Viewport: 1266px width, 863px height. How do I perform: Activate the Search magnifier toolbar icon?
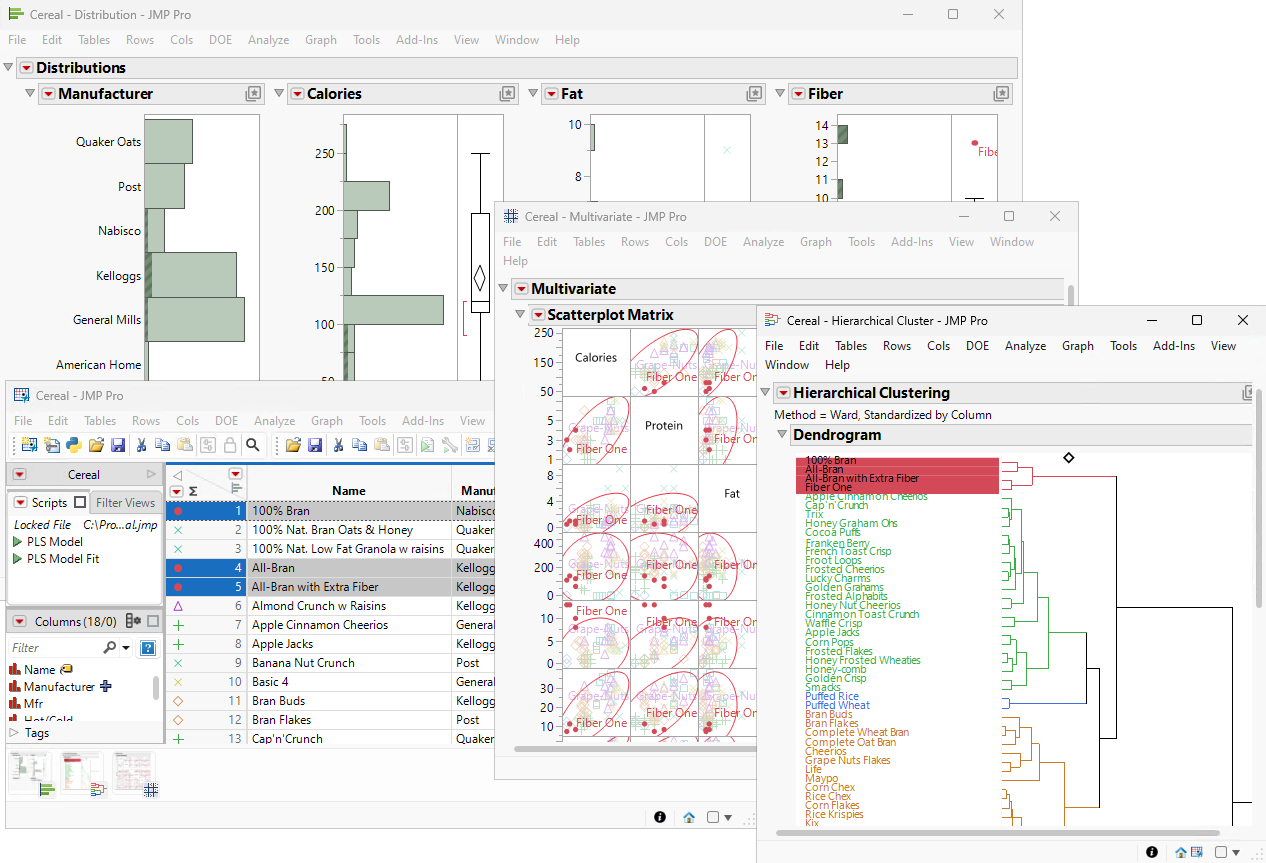(253, 446)
